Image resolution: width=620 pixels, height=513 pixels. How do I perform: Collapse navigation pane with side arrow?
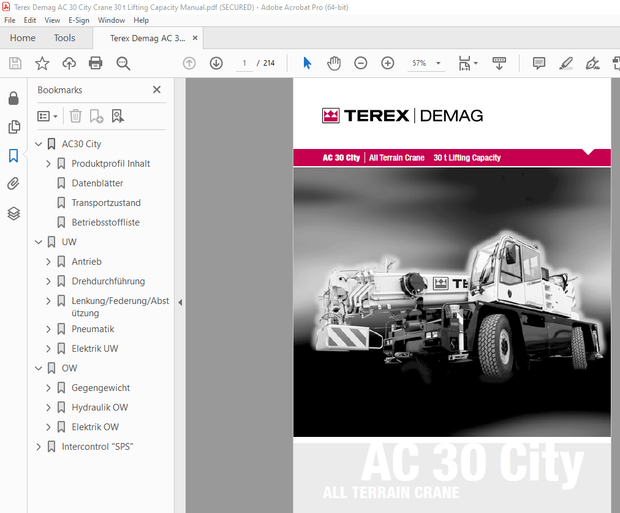pos(180,303)
